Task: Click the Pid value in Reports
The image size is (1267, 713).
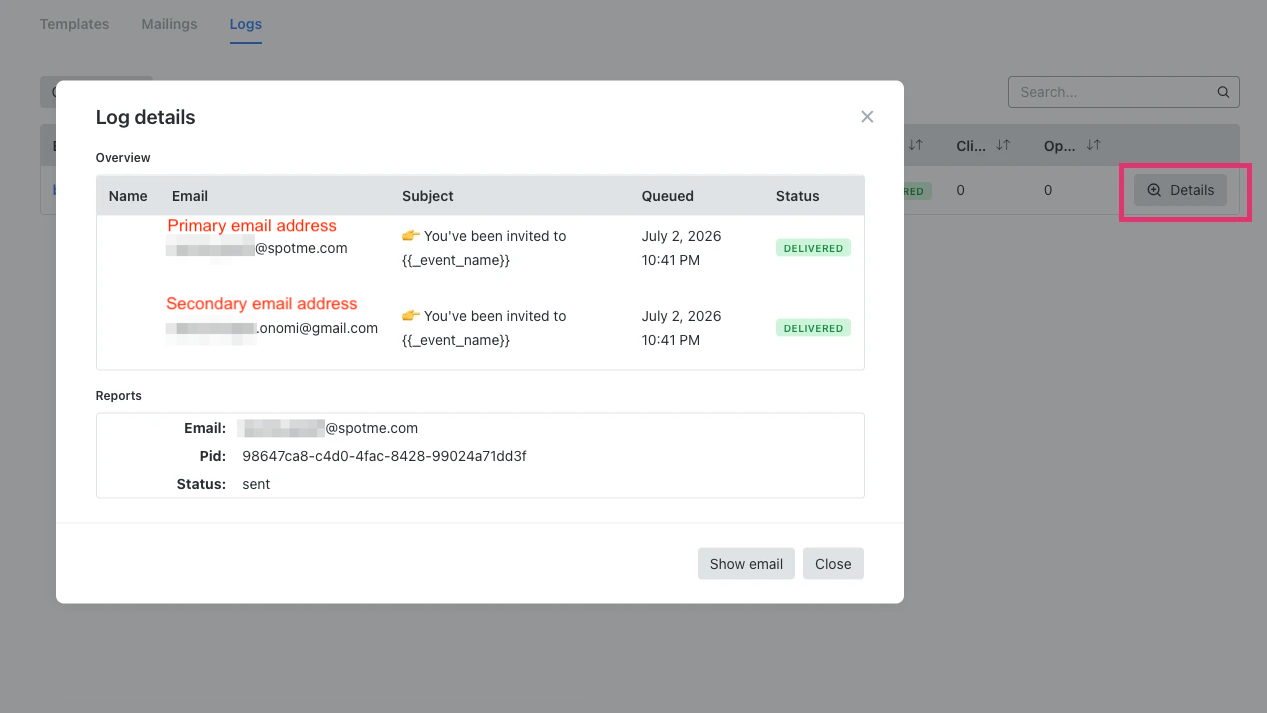Action: [x=384, y=456]
